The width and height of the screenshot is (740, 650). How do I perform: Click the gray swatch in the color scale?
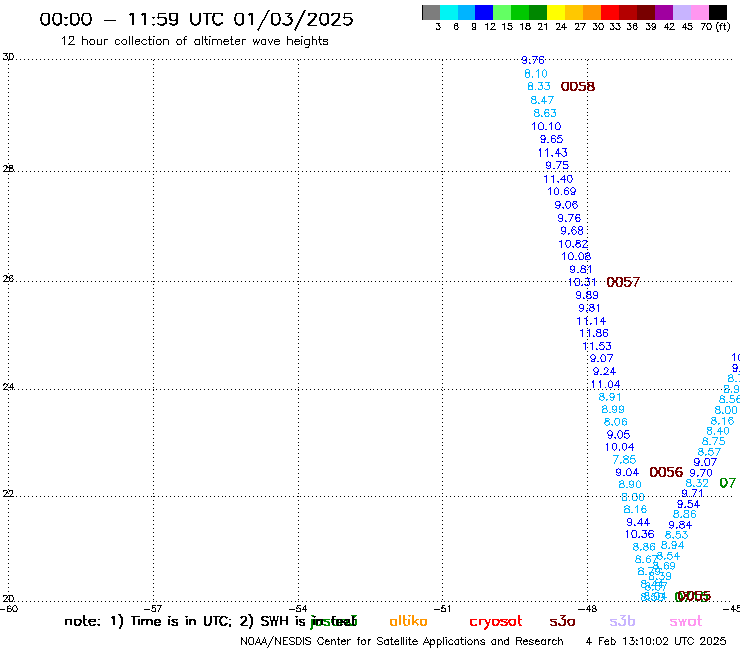[x=431, y=12]
